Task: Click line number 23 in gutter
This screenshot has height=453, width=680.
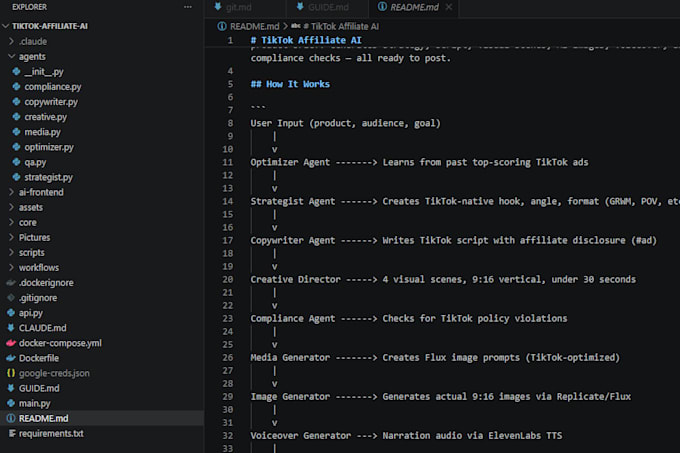Action: [x=228, y=319]
